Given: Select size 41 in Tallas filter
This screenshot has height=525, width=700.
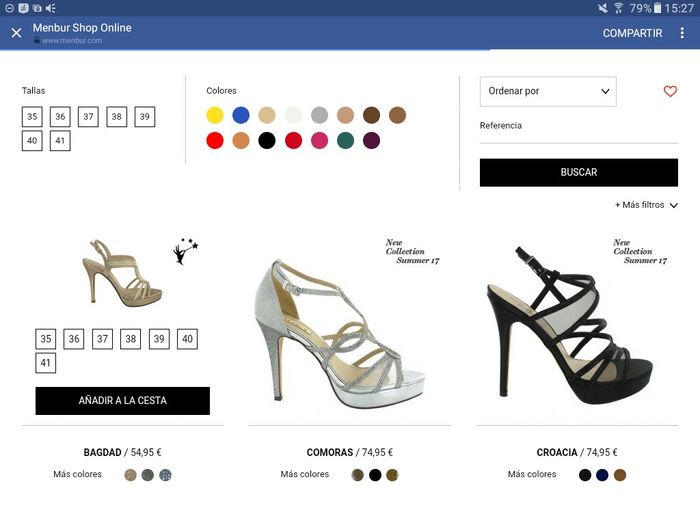Looking at the screenshot, I should tap(60, 141).
